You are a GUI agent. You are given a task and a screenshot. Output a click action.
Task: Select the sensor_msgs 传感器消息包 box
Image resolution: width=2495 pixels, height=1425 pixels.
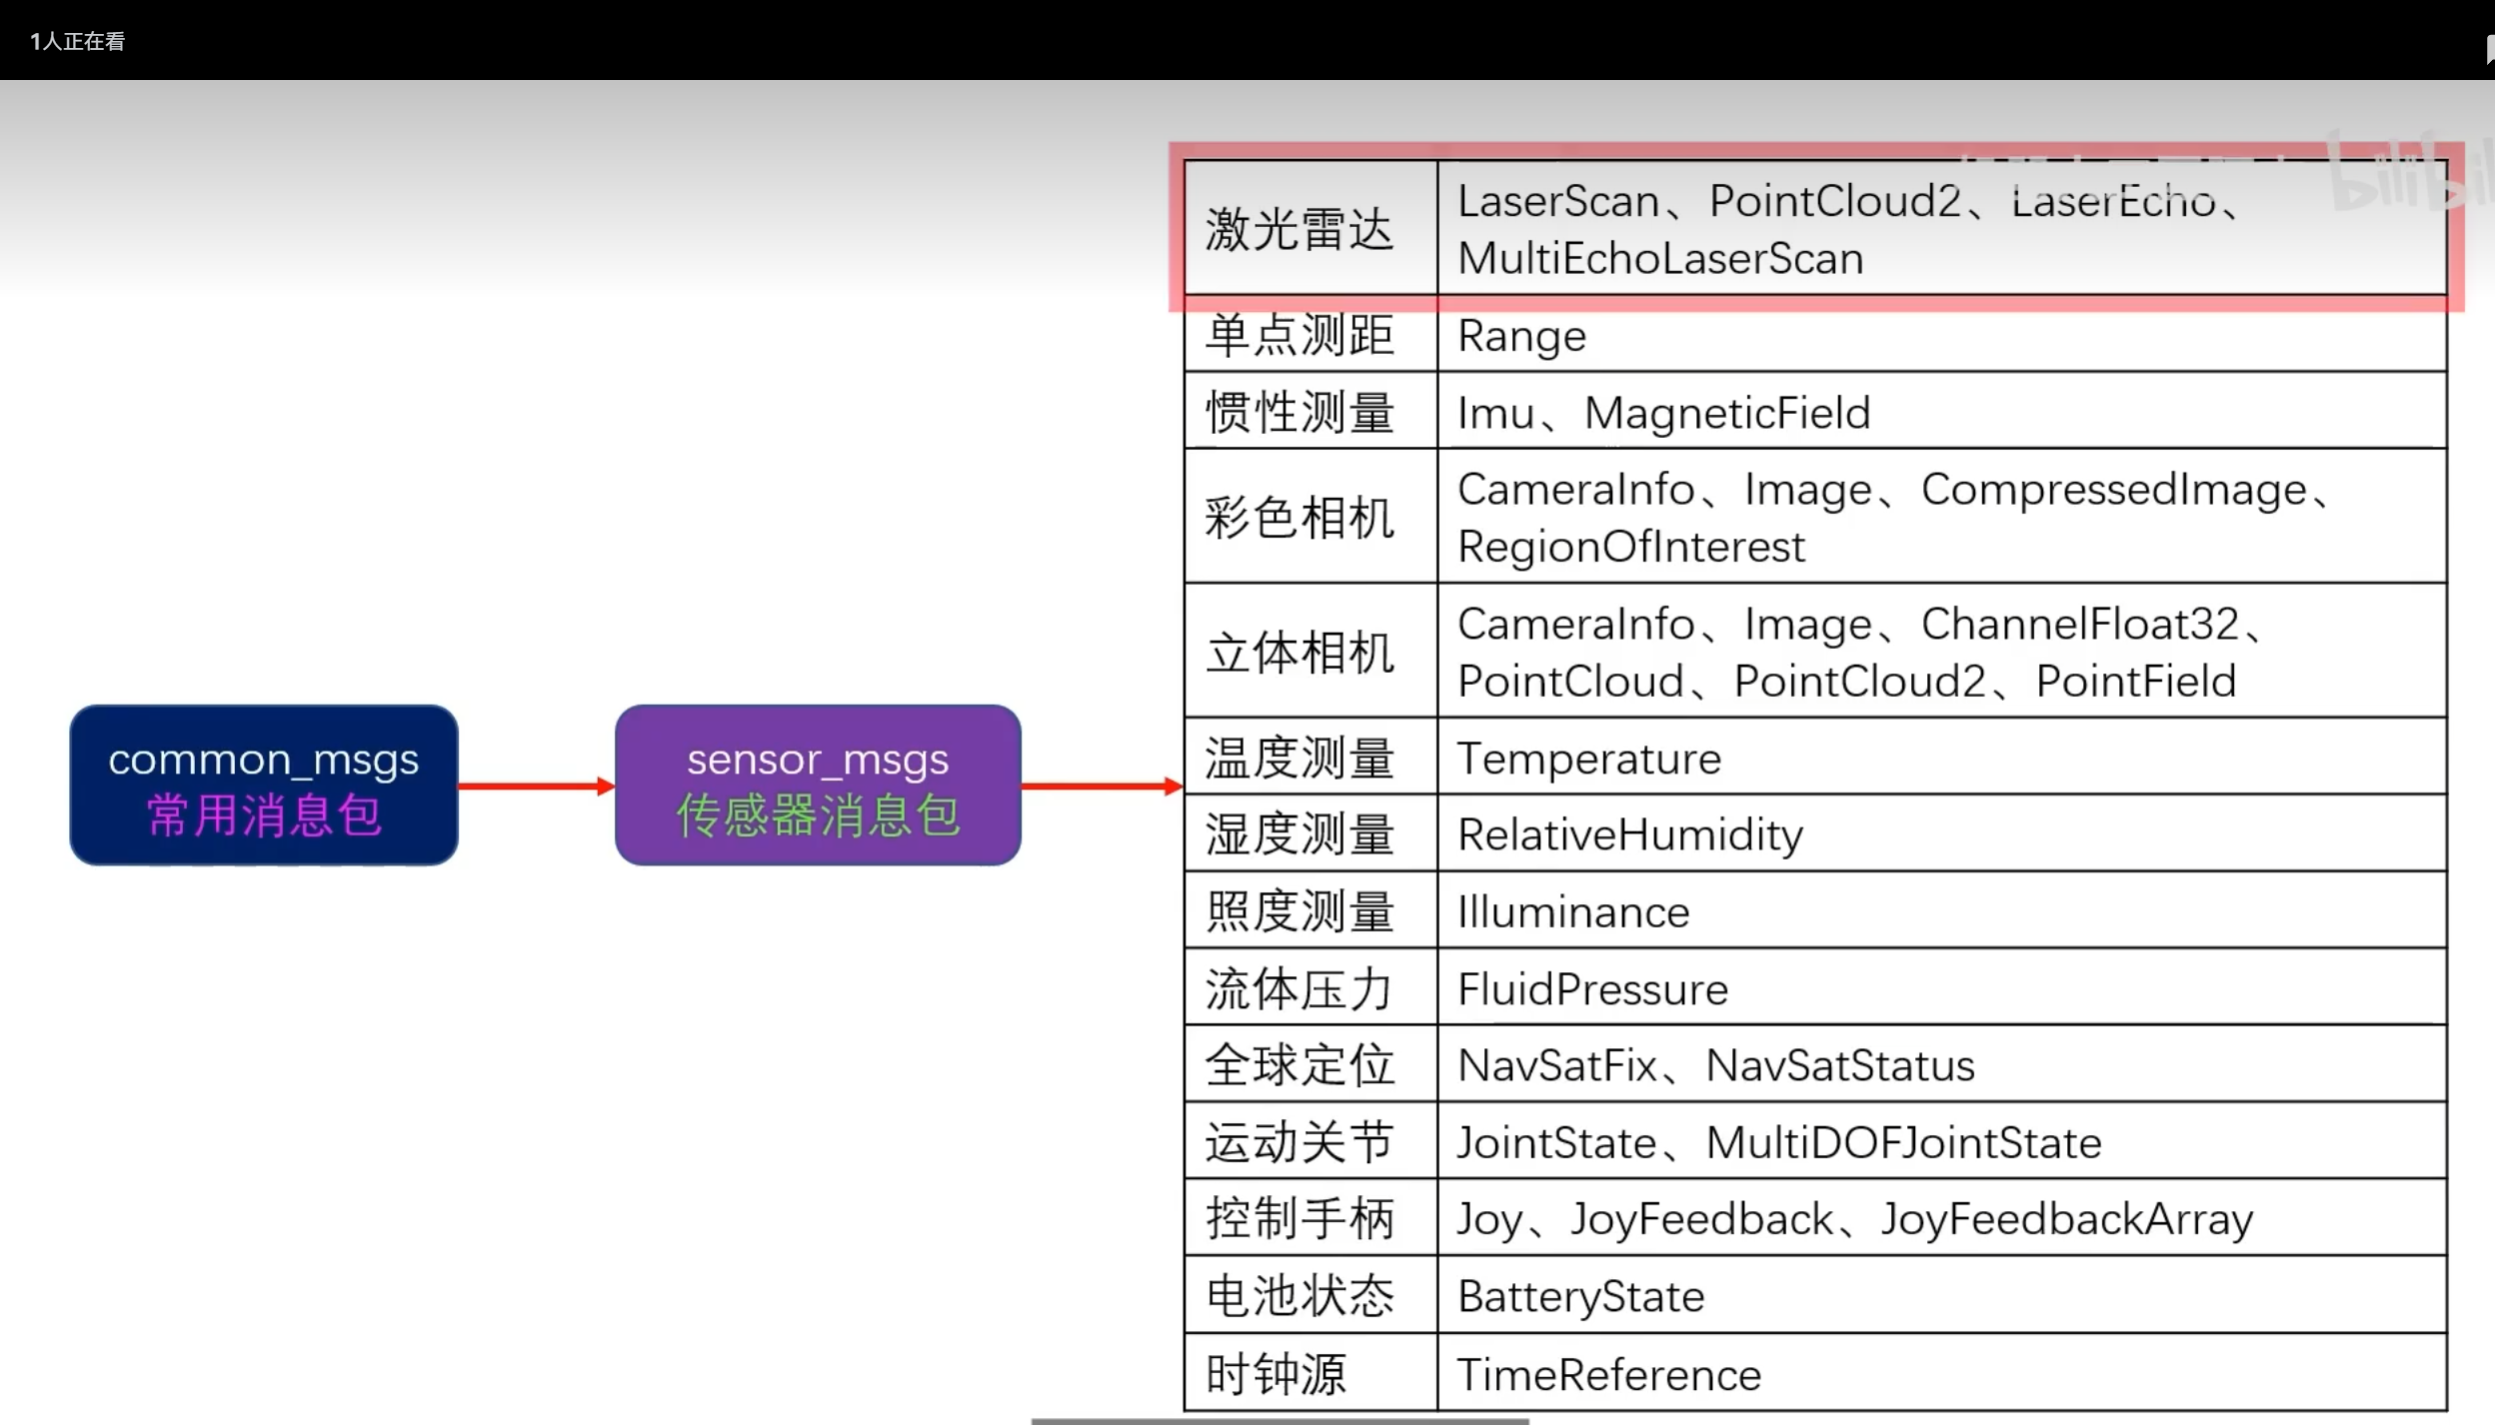pos(817,786)
